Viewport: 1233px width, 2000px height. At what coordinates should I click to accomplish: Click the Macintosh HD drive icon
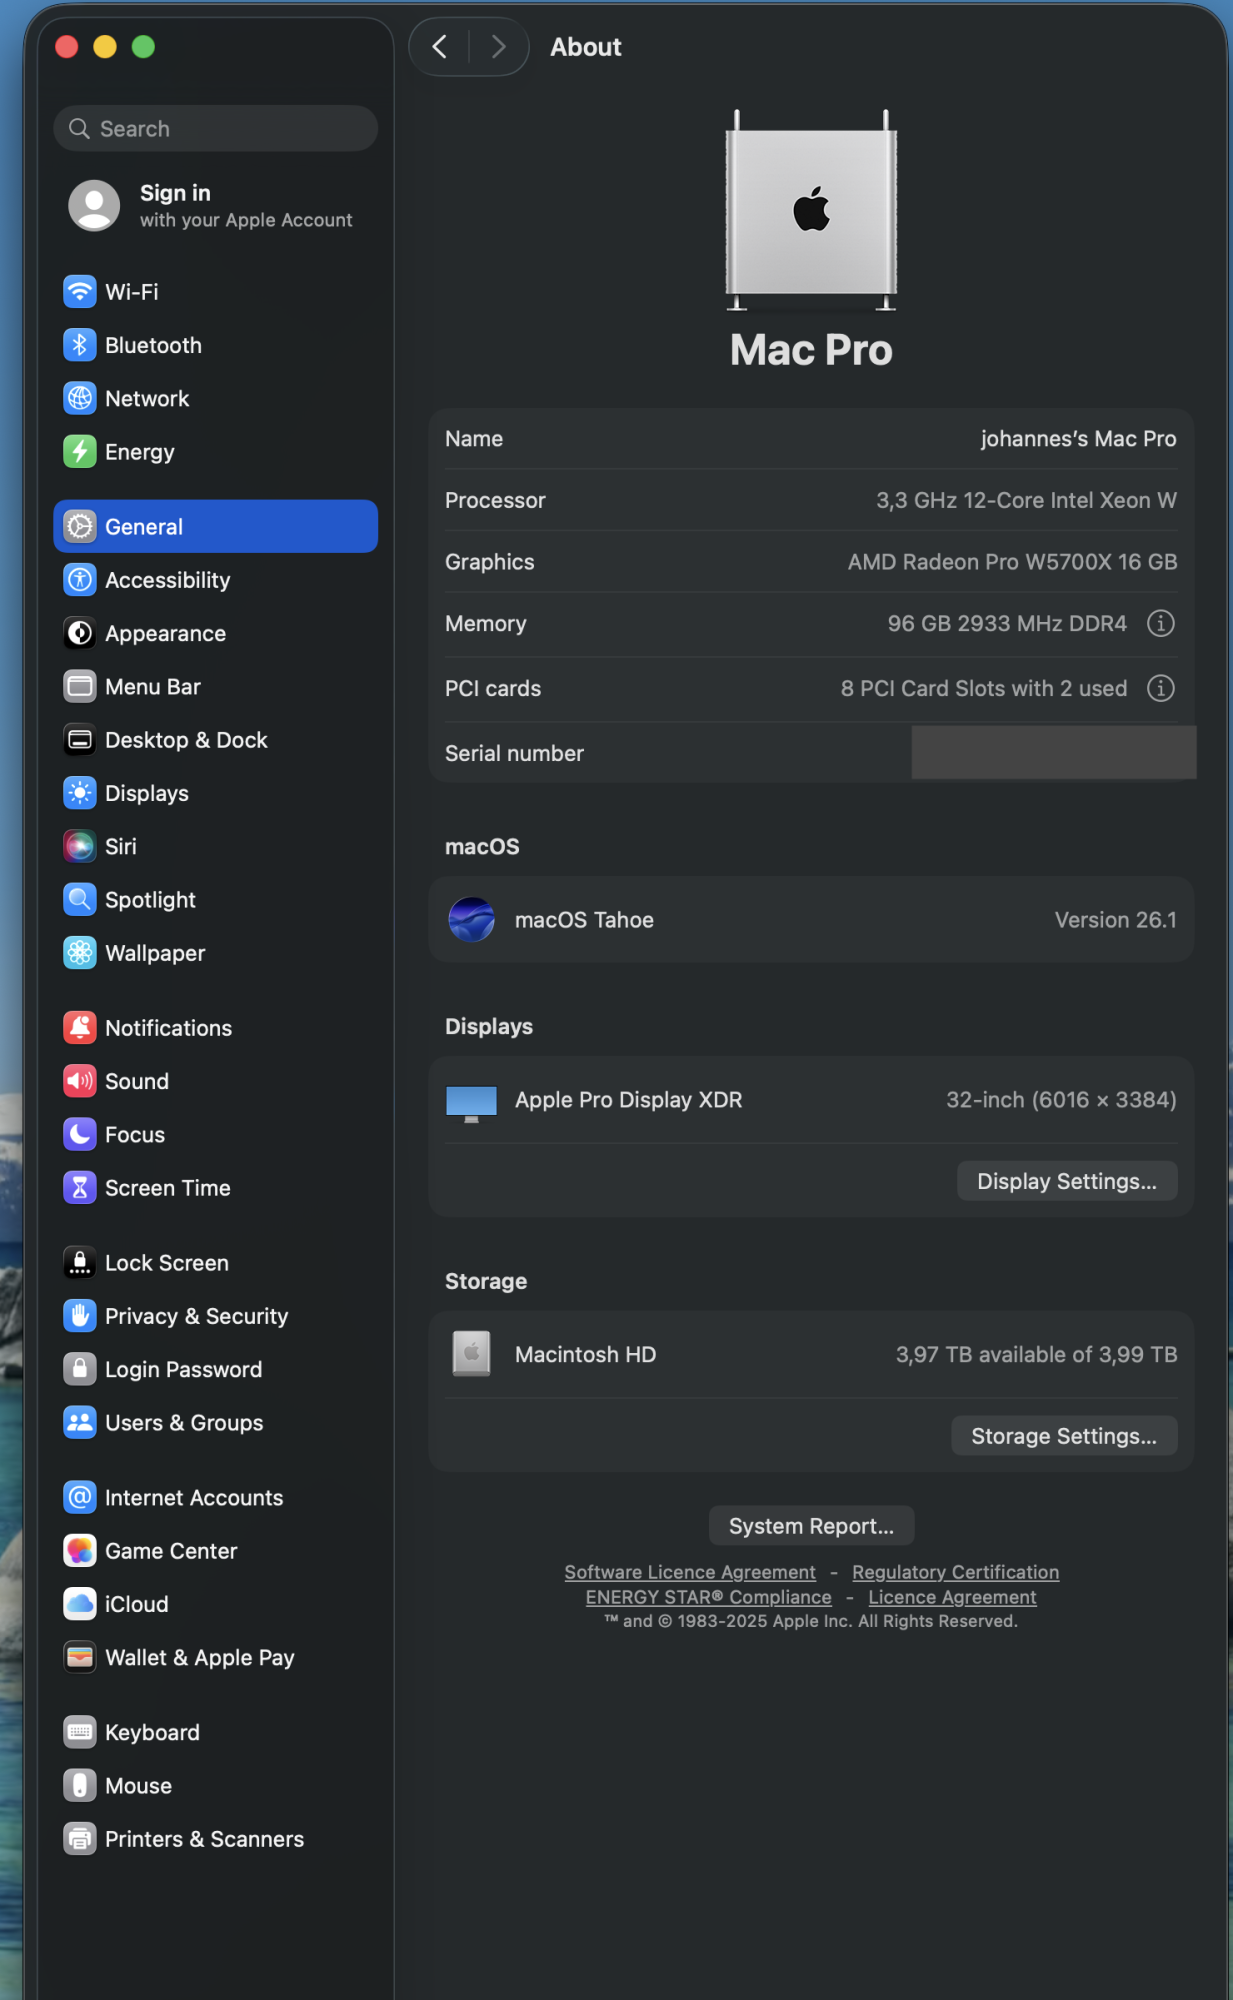[x=471, y=1354]
